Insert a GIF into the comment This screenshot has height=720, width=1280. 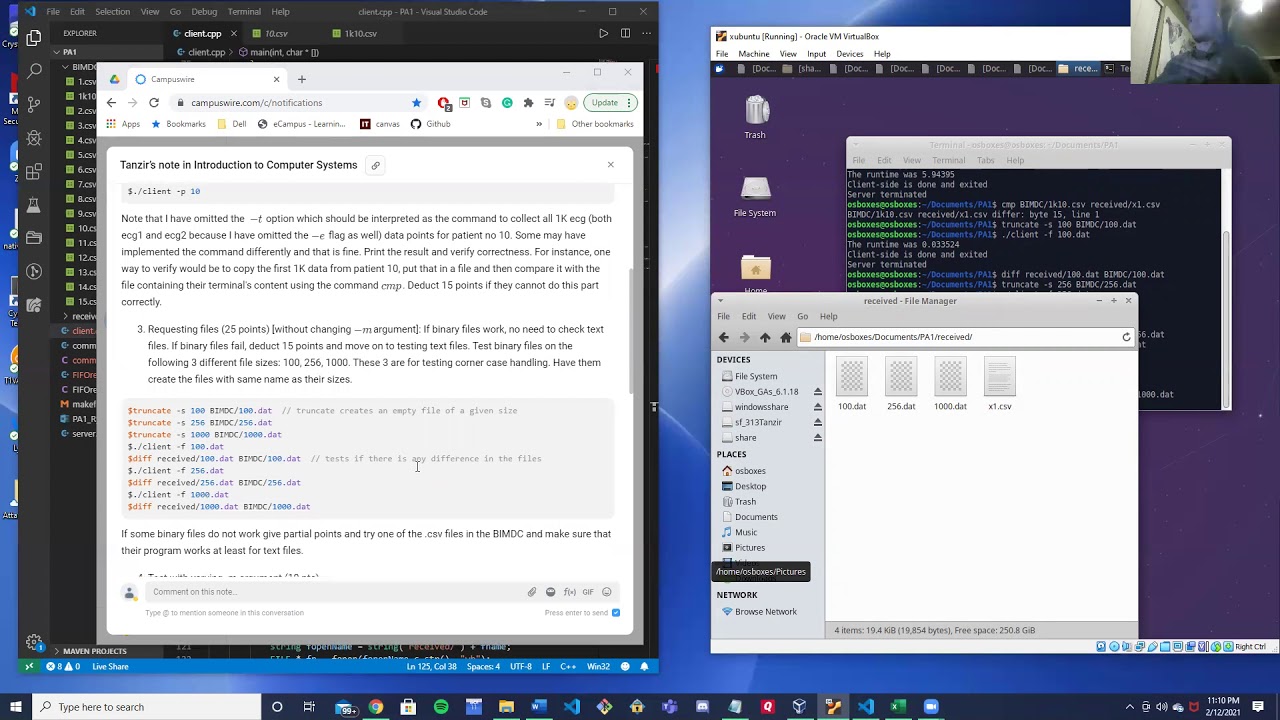tap(588, 592)
